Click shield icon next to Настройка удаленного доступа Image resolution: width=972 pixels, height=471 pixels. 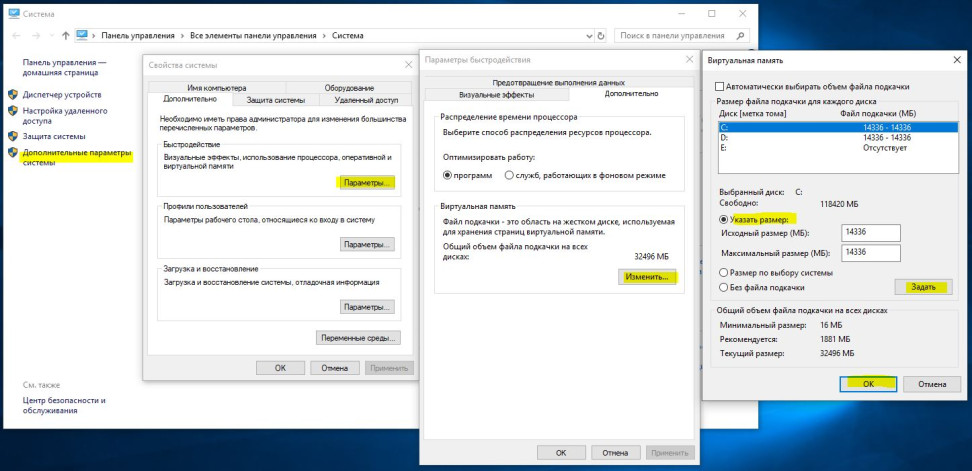pos(12,111)
